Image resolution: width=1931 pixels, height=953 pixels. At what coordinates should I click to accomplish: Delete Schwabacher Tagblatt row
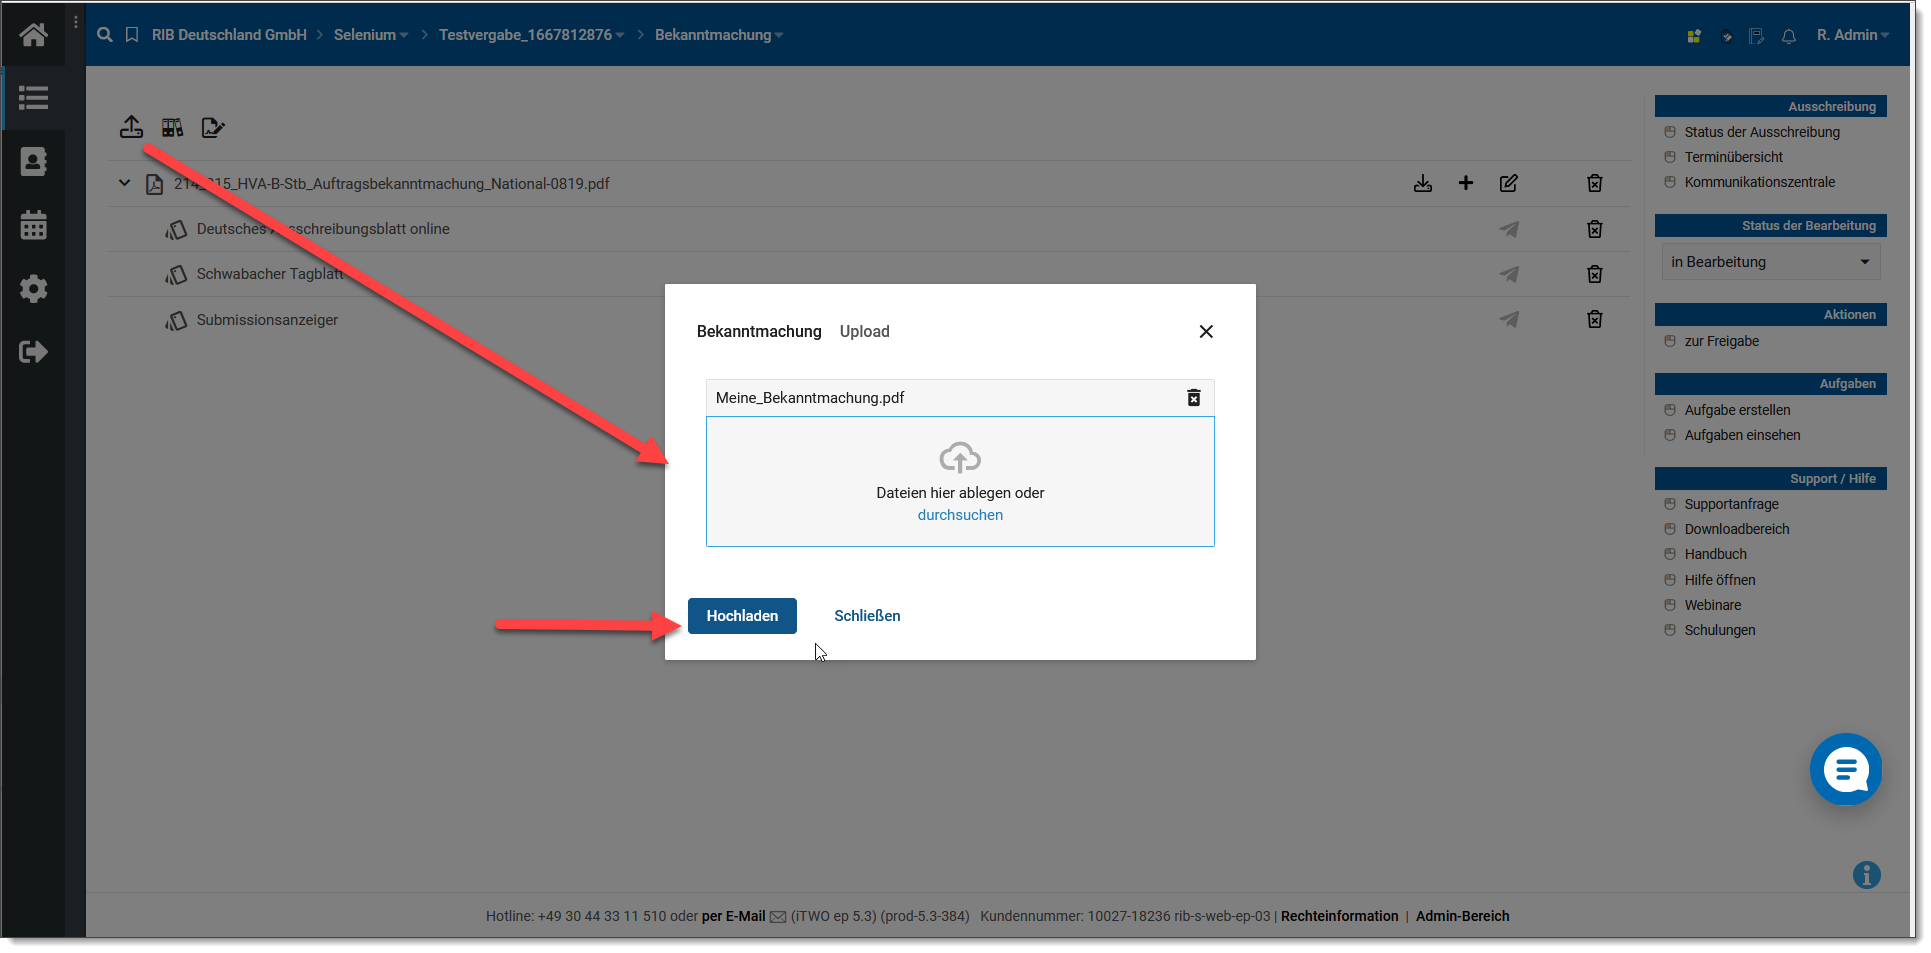(x=1595, y=274)
